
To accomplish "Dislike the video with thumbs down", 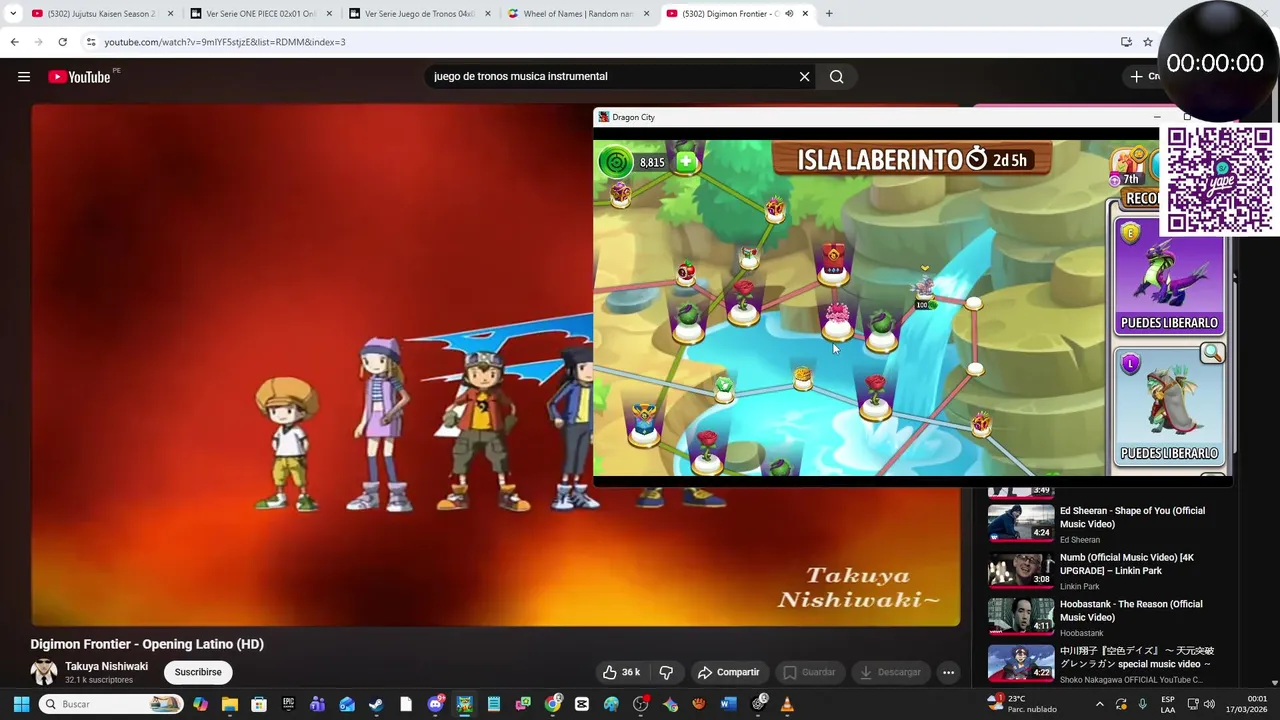I will pyautogui.click(x=666, y=672).
